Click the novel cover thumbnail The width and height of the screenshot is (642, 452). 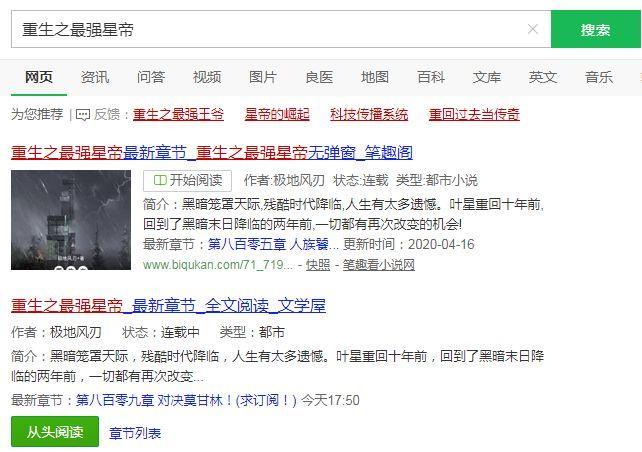(x=71, y=220)
